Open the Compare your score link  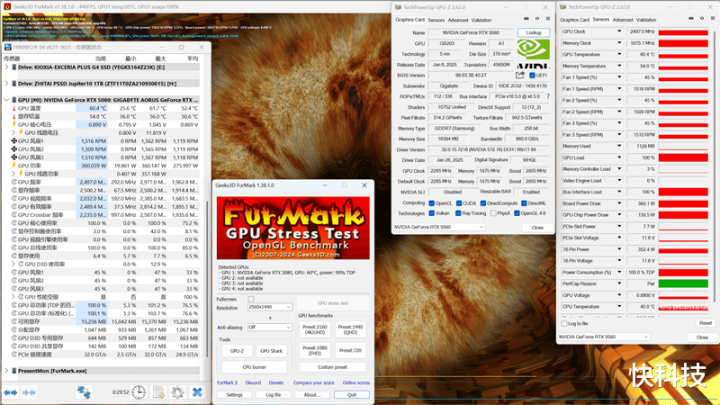click(314, 382)
